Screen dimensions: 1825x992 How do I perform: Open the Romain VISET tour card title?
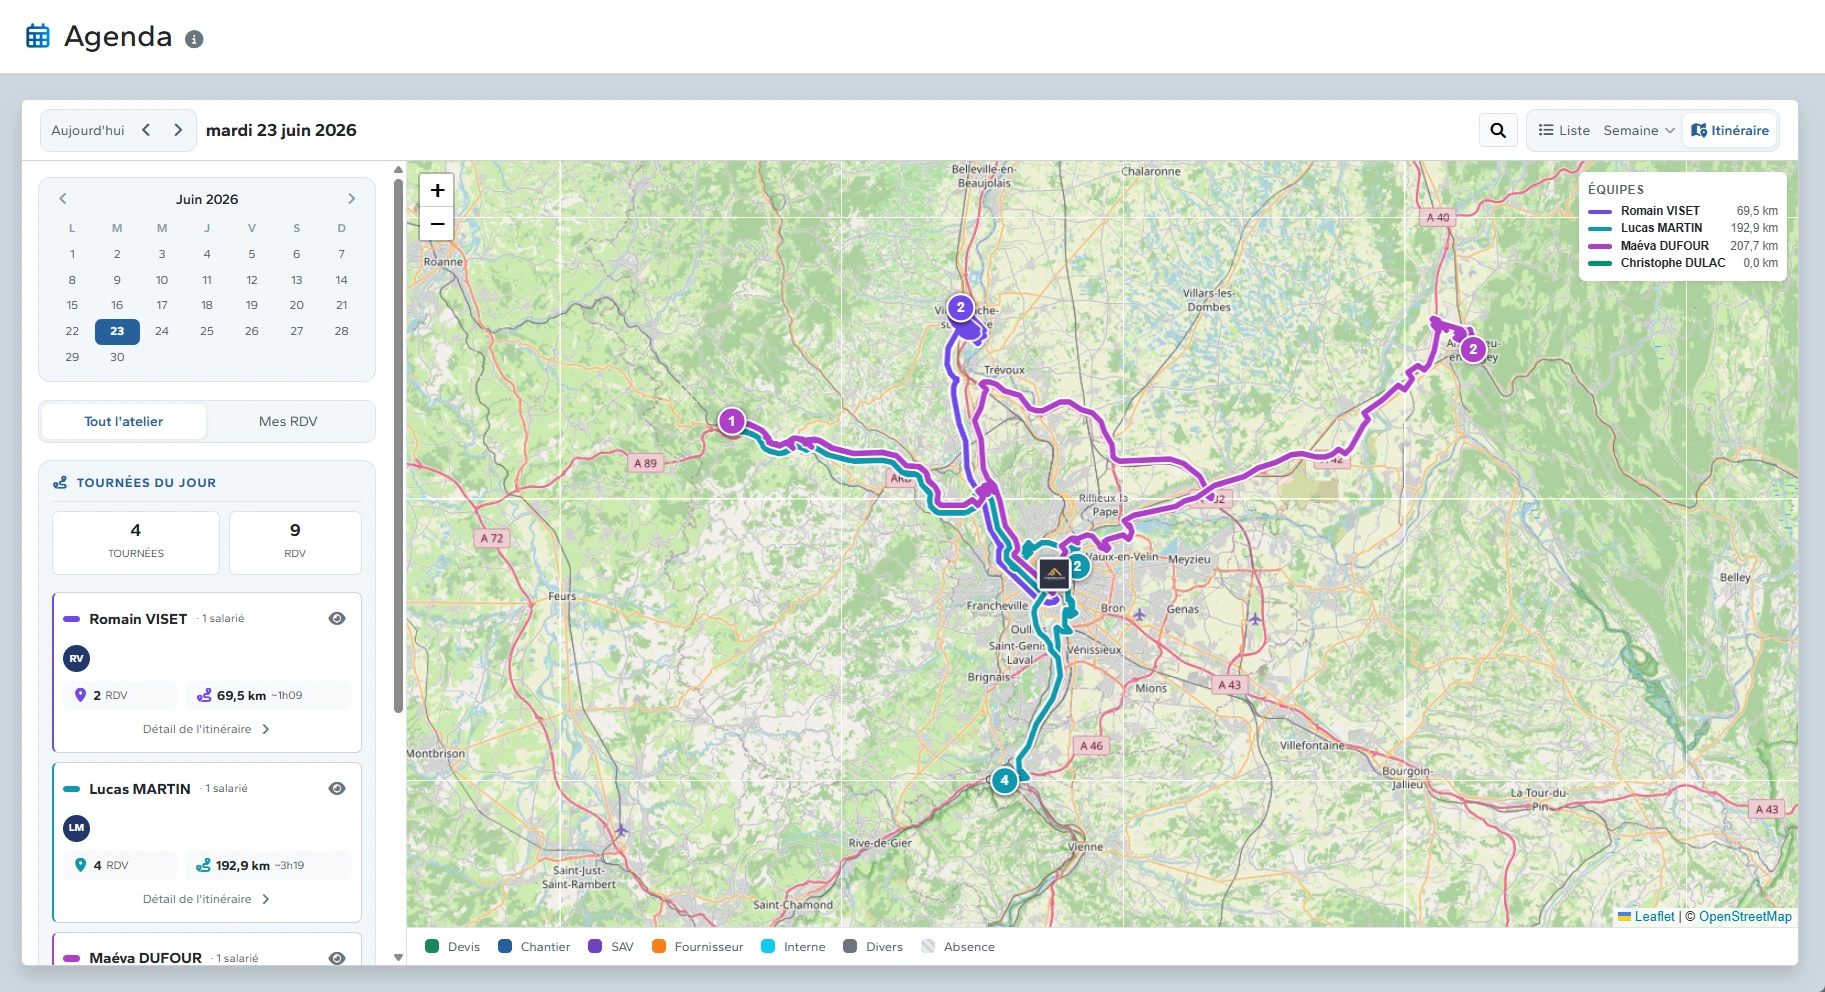pyautogui.click(x=138, y=619)
